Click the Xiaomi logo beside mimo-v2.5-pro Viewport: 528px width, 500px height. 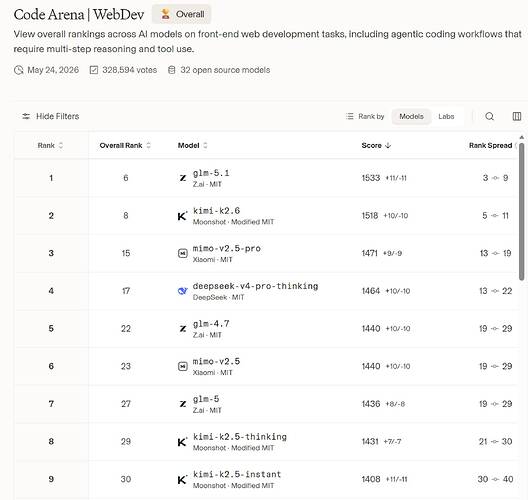coord(183,253)
